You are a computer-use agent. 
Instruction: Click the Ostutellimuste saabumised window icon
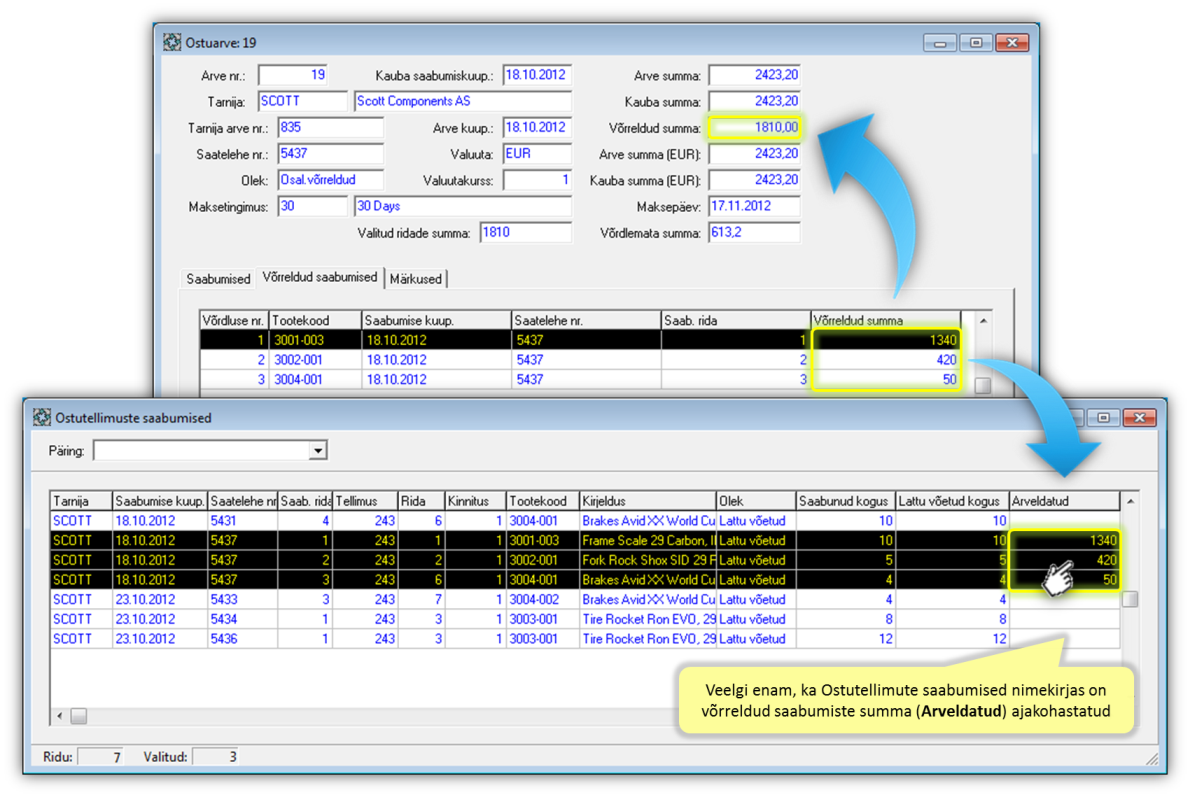42,418
